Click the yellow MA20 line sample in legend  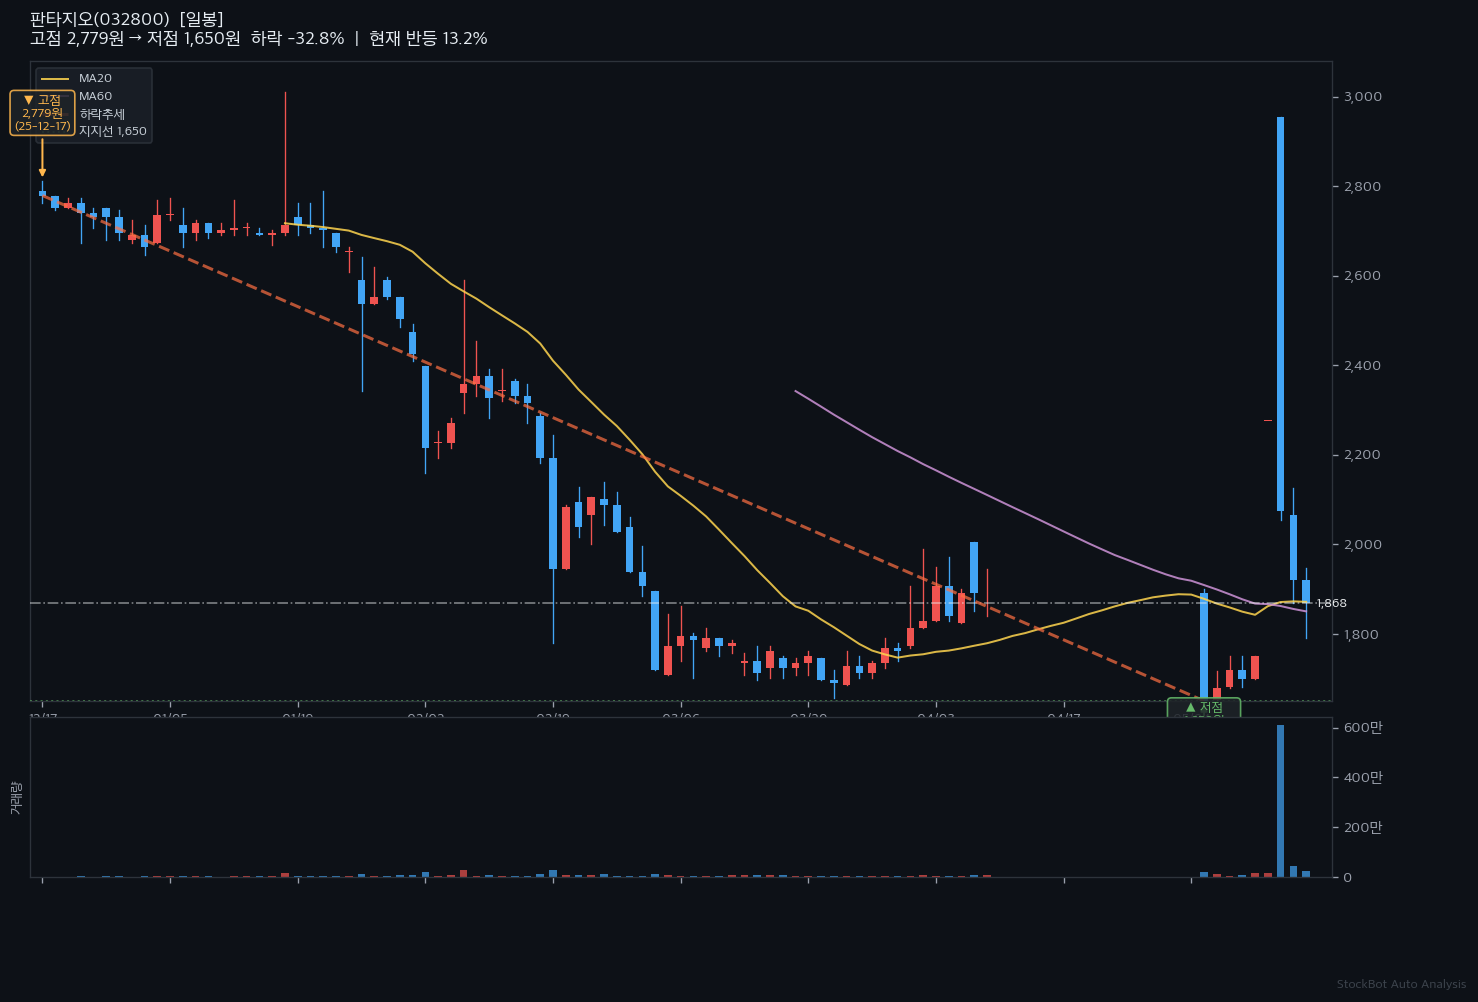click(55, 78)
